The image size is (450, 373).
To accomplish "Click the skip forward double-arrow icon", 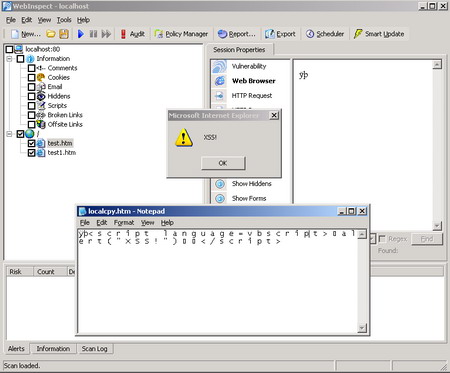I will [106, 34].
